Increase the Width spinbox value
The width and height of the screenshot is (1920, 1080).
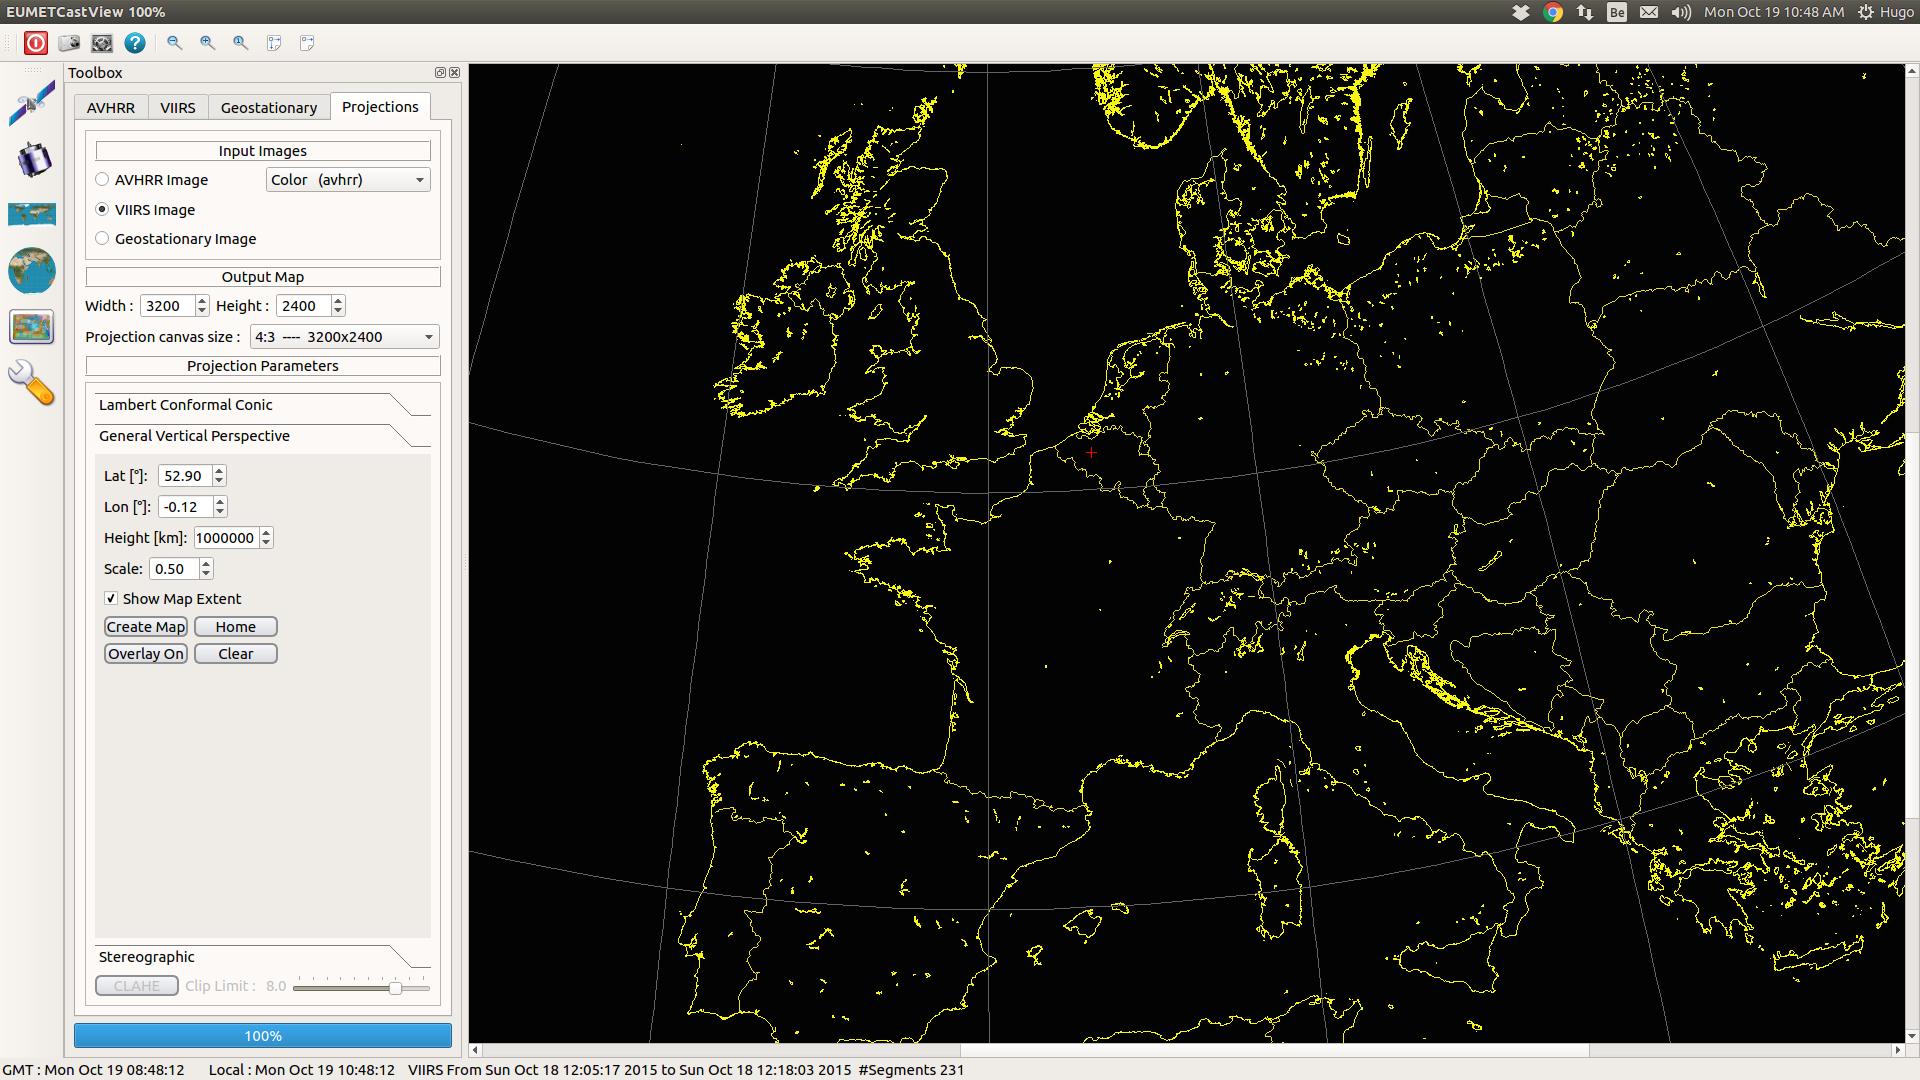(x=202, y=300)
